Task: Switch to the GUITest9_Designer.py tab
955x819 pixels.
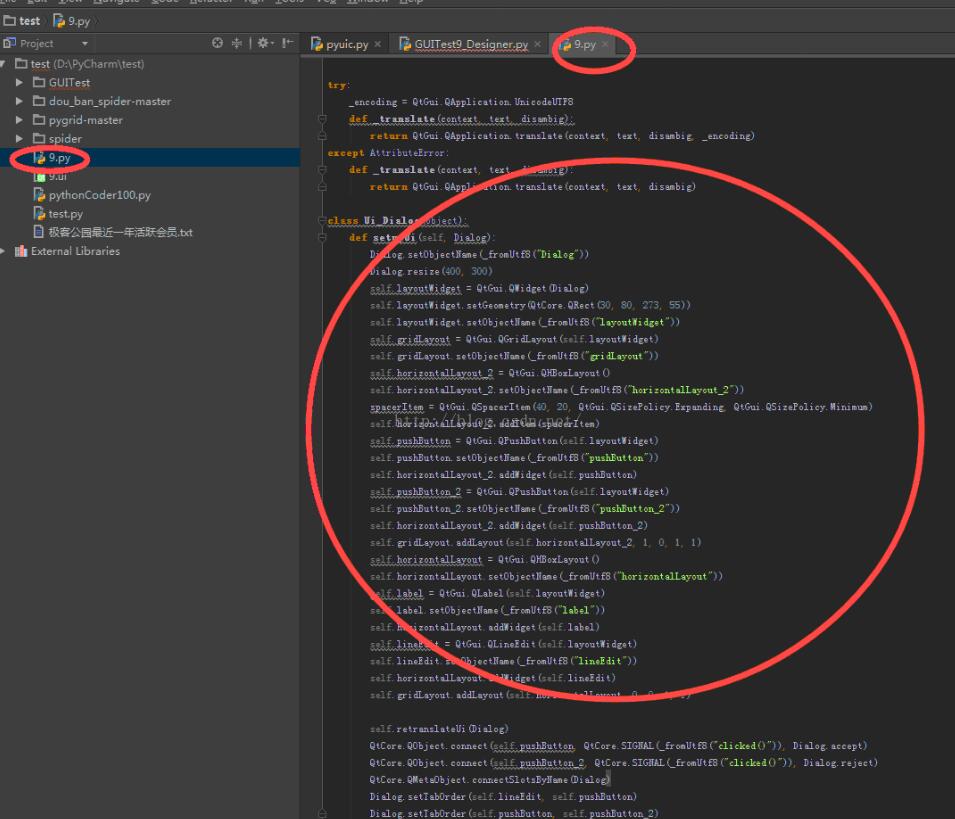Action: coord(470,45)
